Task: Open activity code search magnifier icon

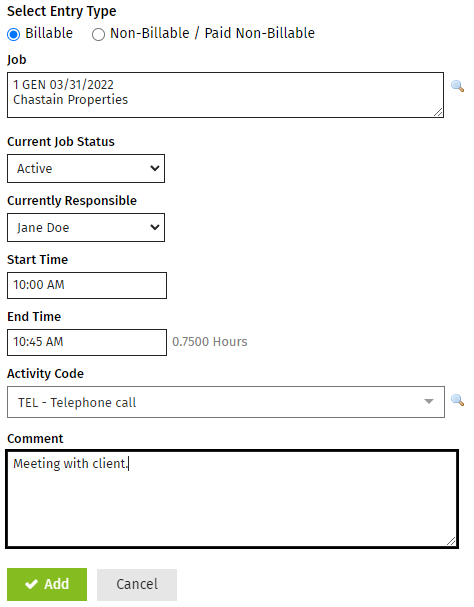Action: point(457,400)
